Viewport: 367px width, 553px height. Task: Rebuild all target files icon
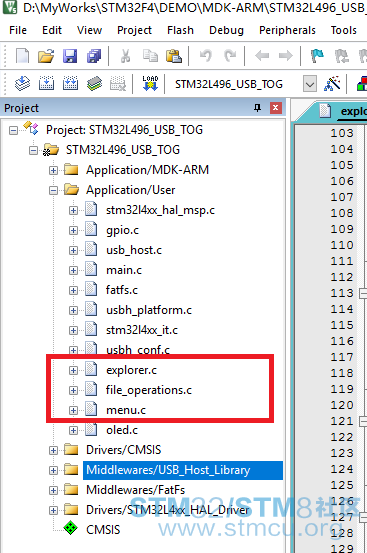(70, 84)
